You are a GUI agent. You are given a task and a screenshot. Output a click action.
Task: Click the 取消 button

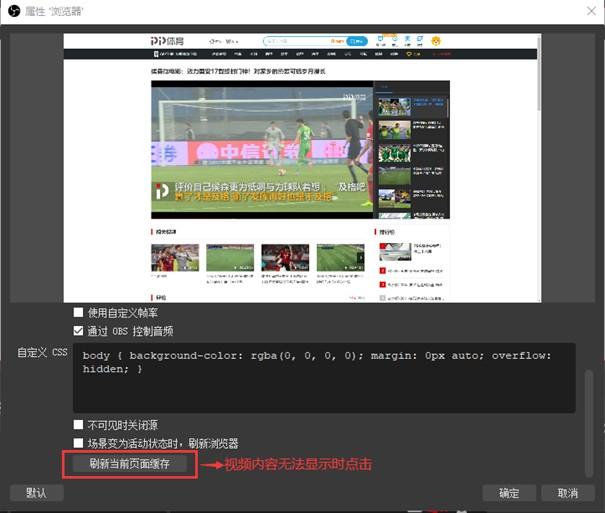click(568, 493)
